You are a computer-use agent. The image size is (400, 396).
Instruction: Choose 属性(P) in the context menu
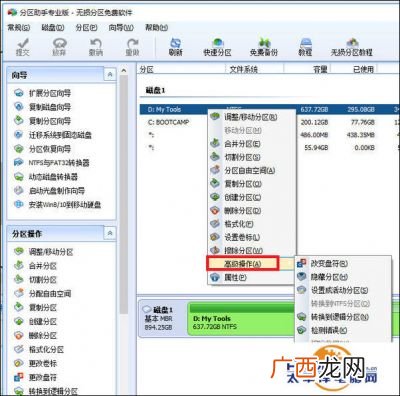tap(252, 277)
